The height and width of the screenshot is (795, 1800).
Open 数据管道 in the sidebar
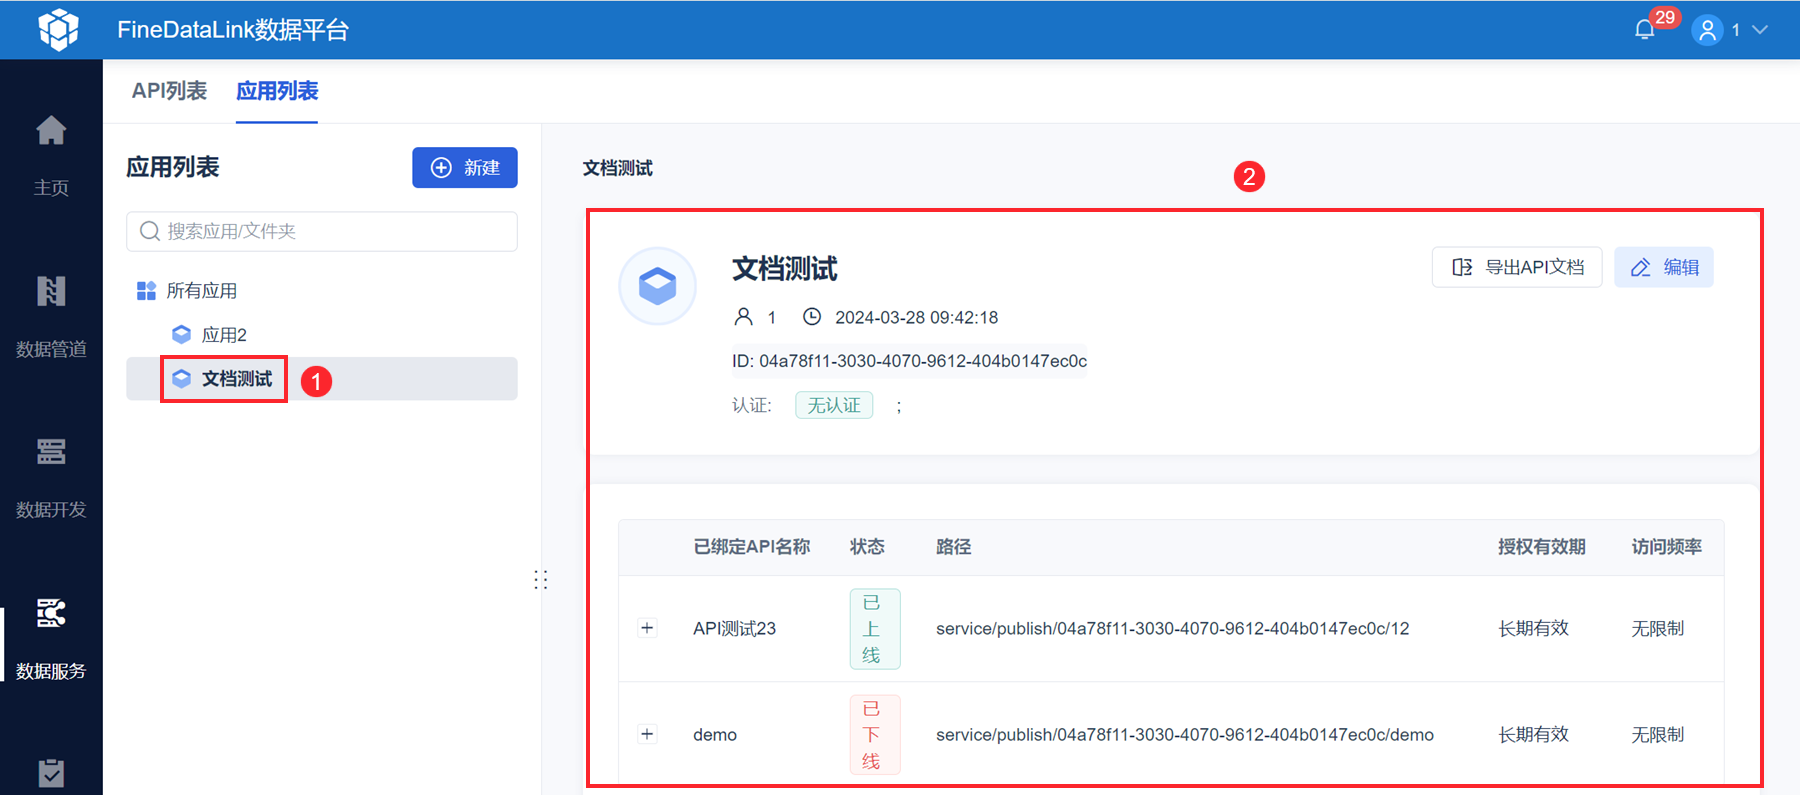(51, 317)
